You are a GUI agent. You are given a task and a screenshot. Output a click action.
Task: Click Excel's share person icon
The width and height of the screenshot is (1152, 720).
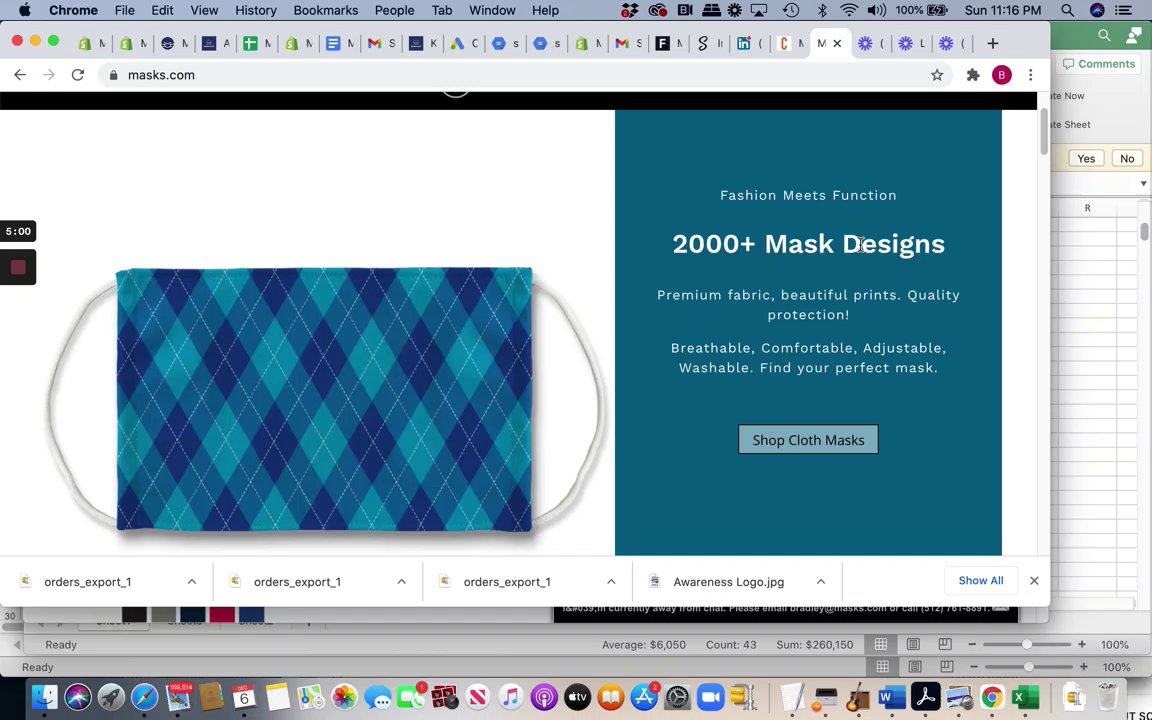tap(1133, 35)
